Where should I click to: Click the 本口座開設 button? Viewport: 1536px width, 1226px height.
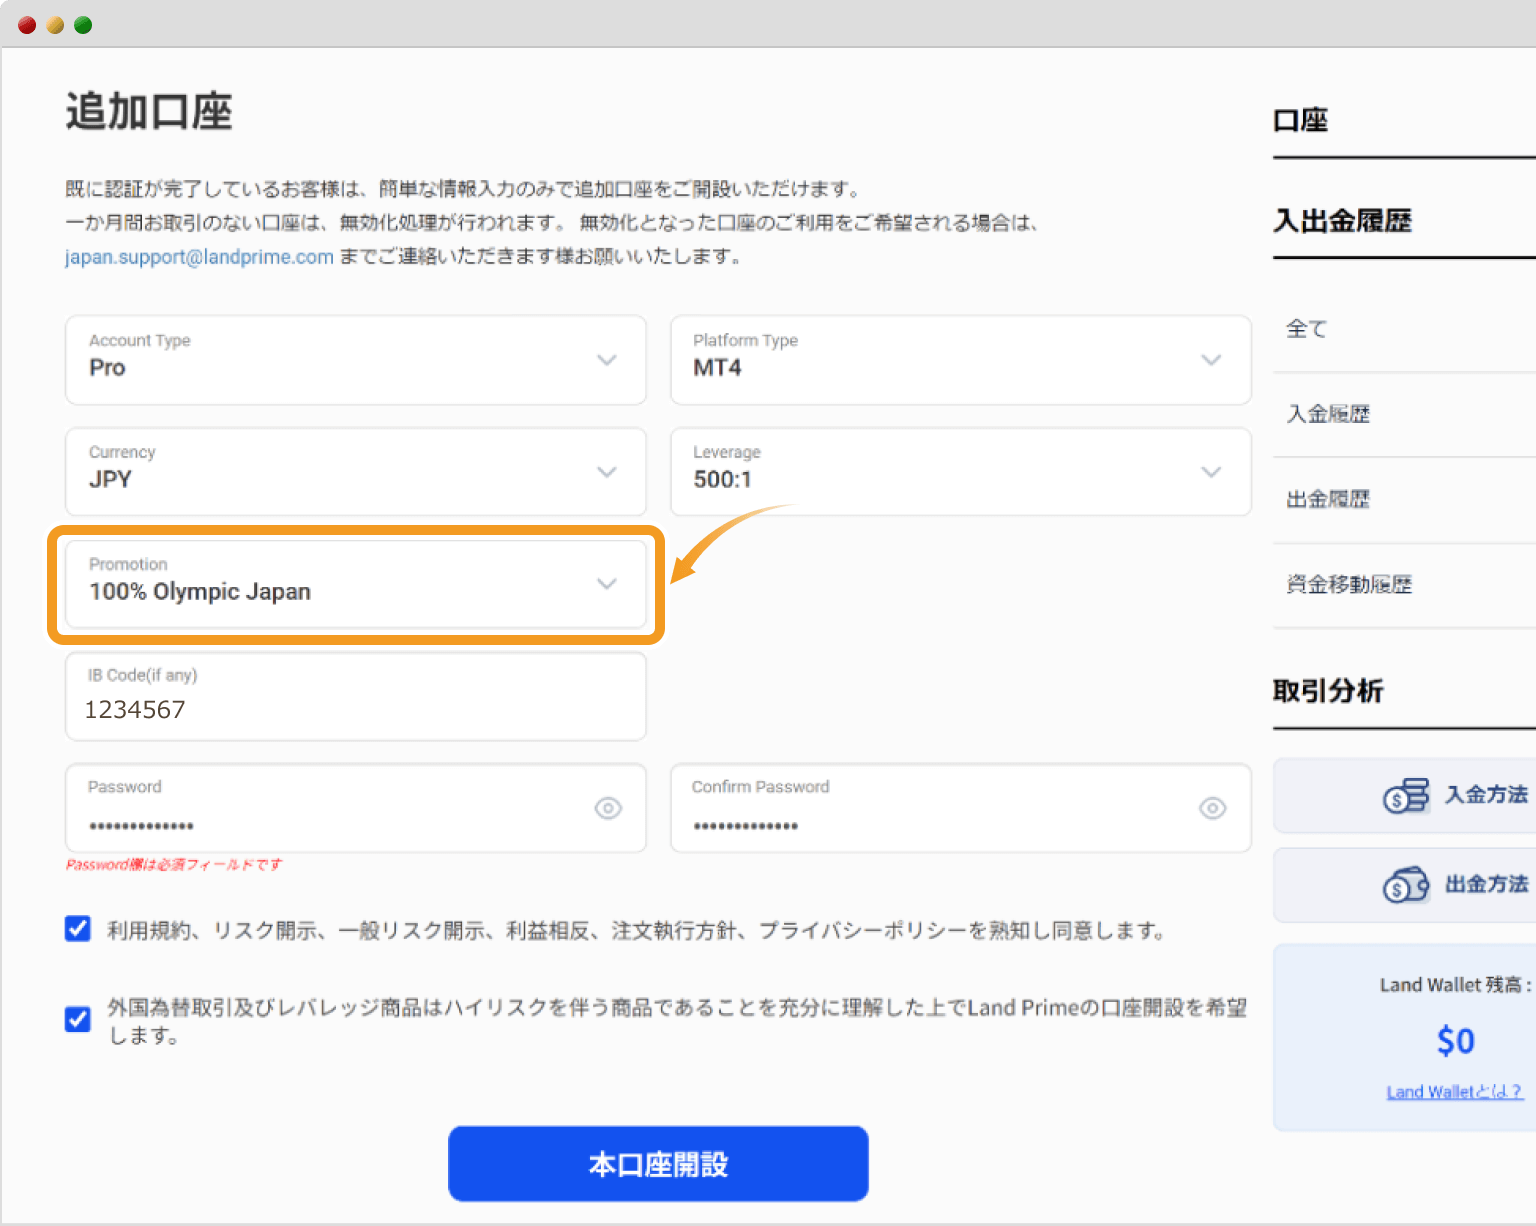pyautogui.click(x=658, y=1164)
